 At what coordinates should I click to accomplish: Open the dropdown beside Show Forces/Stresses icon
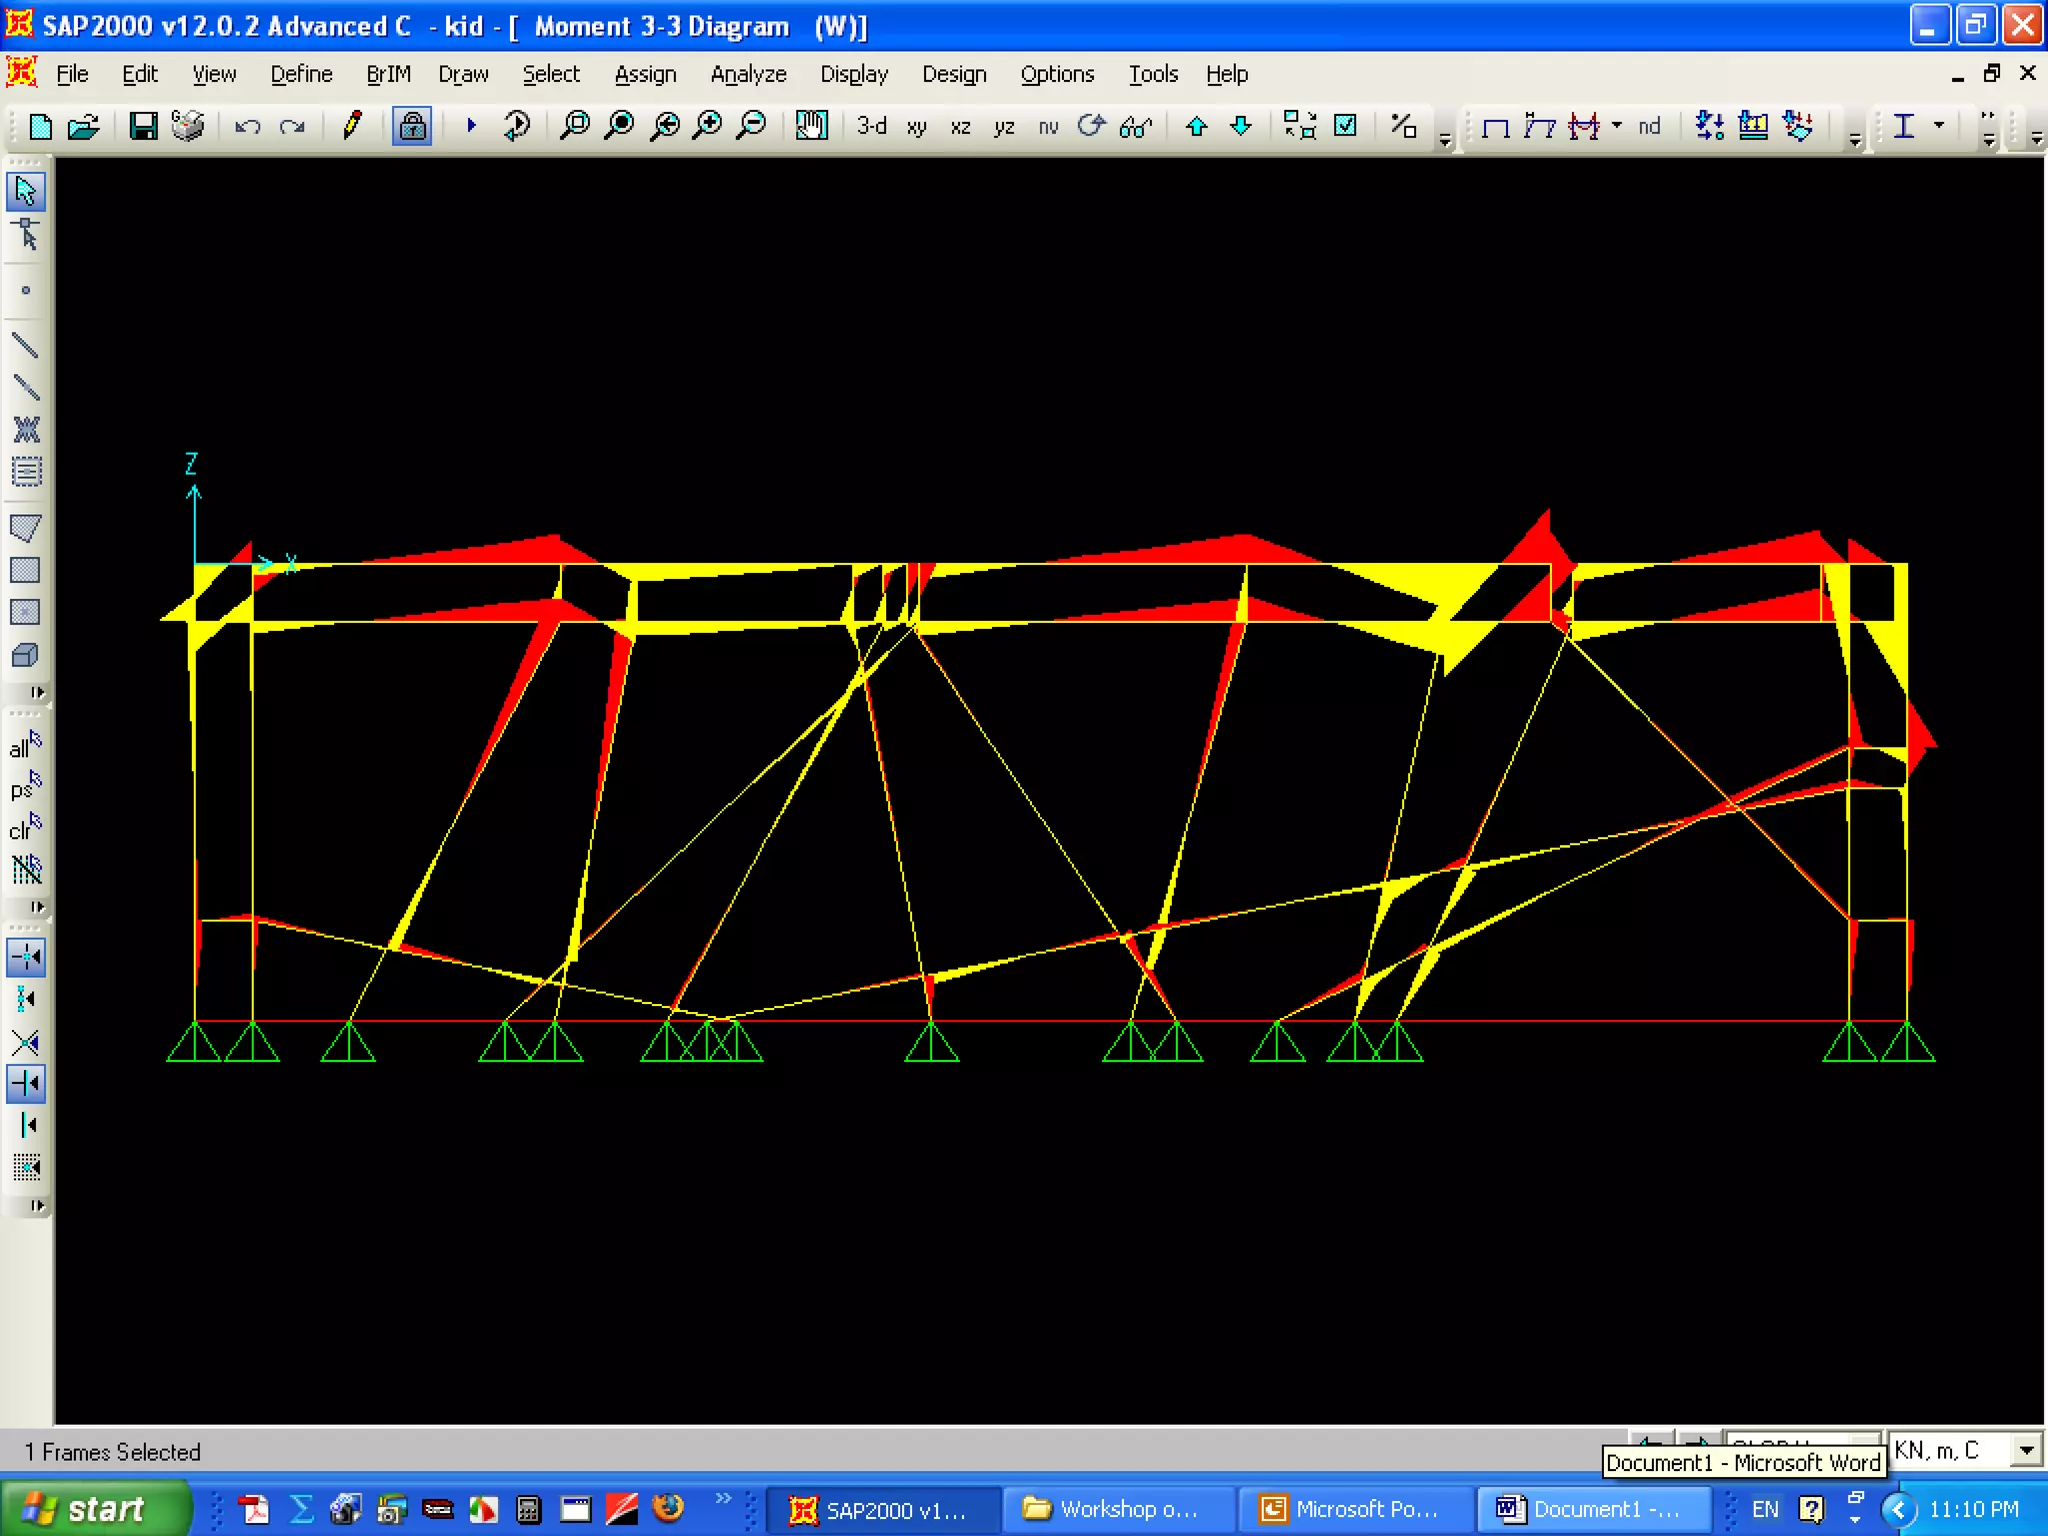click(1617, 126)
